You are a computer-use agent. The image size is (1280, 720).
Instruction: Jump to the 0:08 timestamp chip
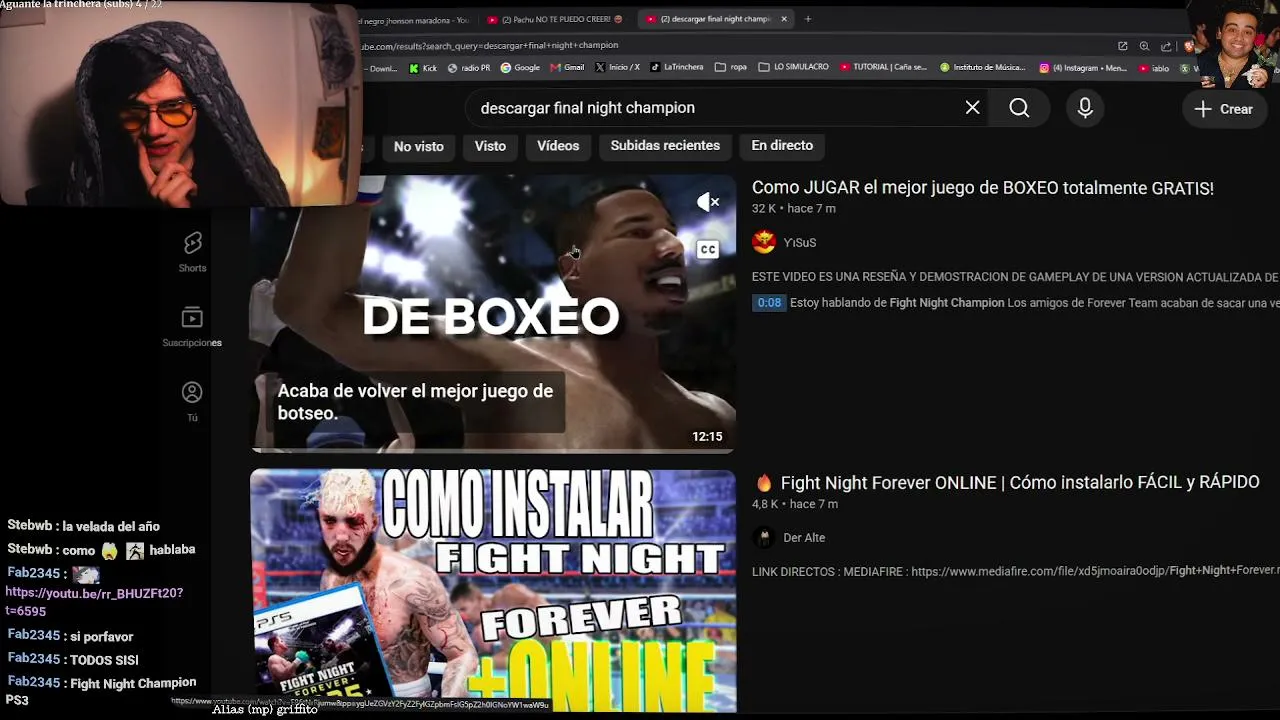769,303
